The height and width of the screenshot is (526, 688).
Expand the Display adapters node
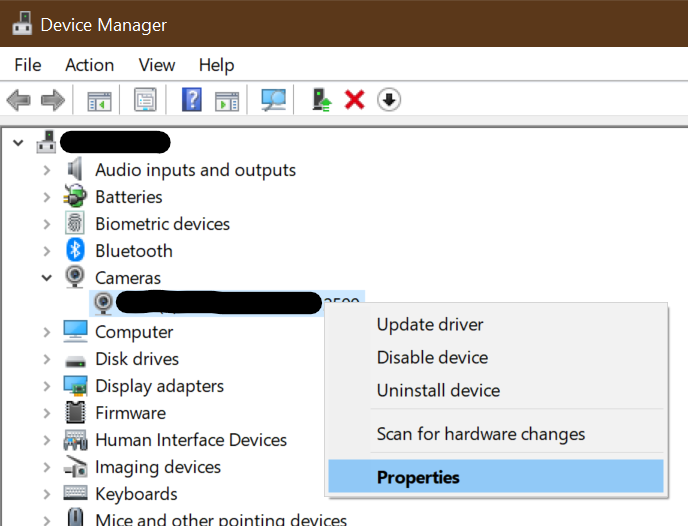tap(47, 386)
